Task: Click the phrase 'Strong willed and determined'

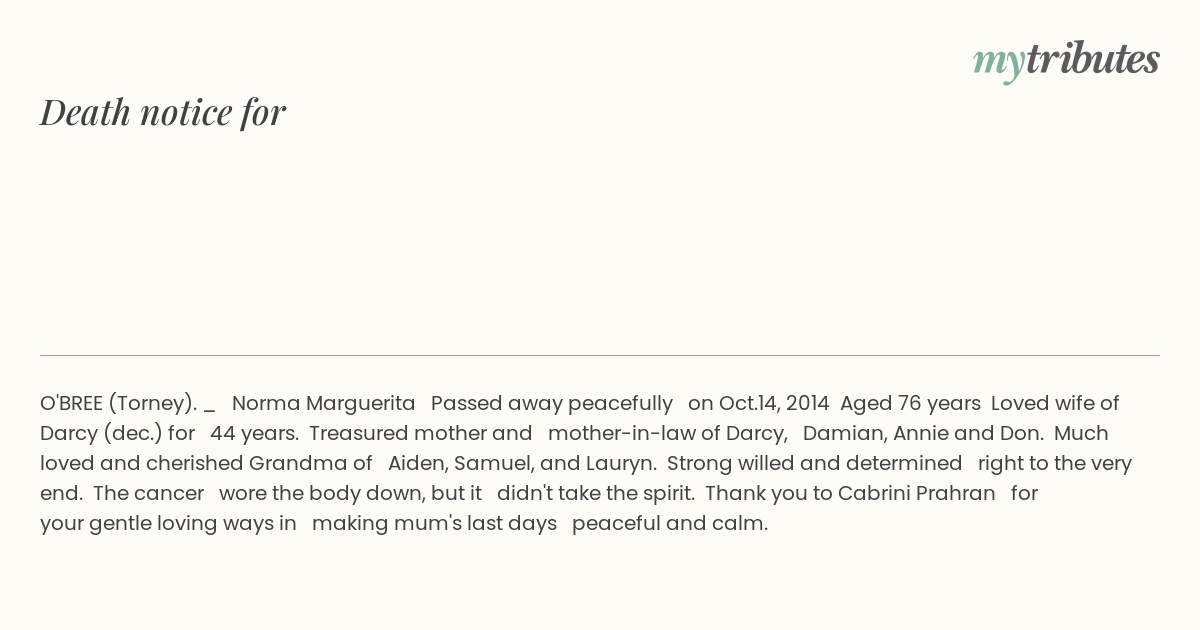Action: (x=815, y=464)
